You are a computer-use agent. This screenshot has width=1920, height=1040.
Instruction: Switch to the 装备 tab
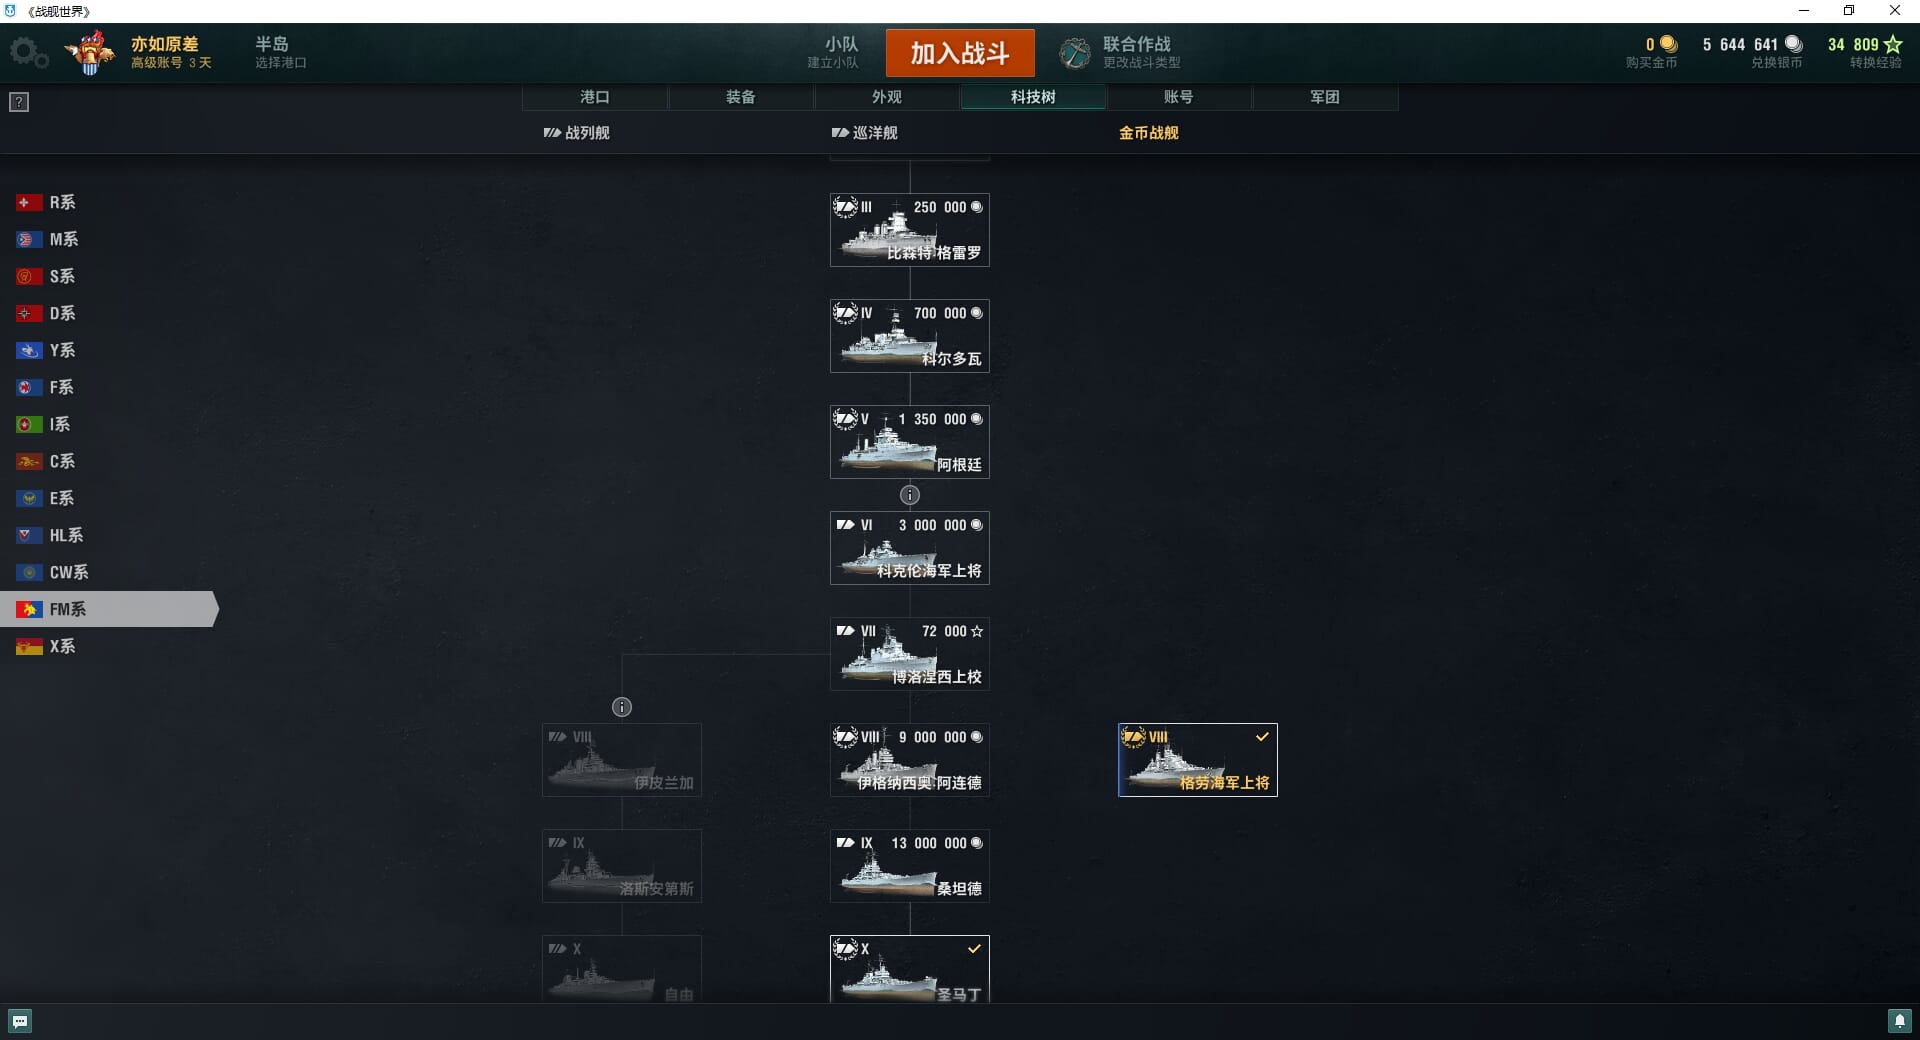pyautogui.click(x=741, y=97)
